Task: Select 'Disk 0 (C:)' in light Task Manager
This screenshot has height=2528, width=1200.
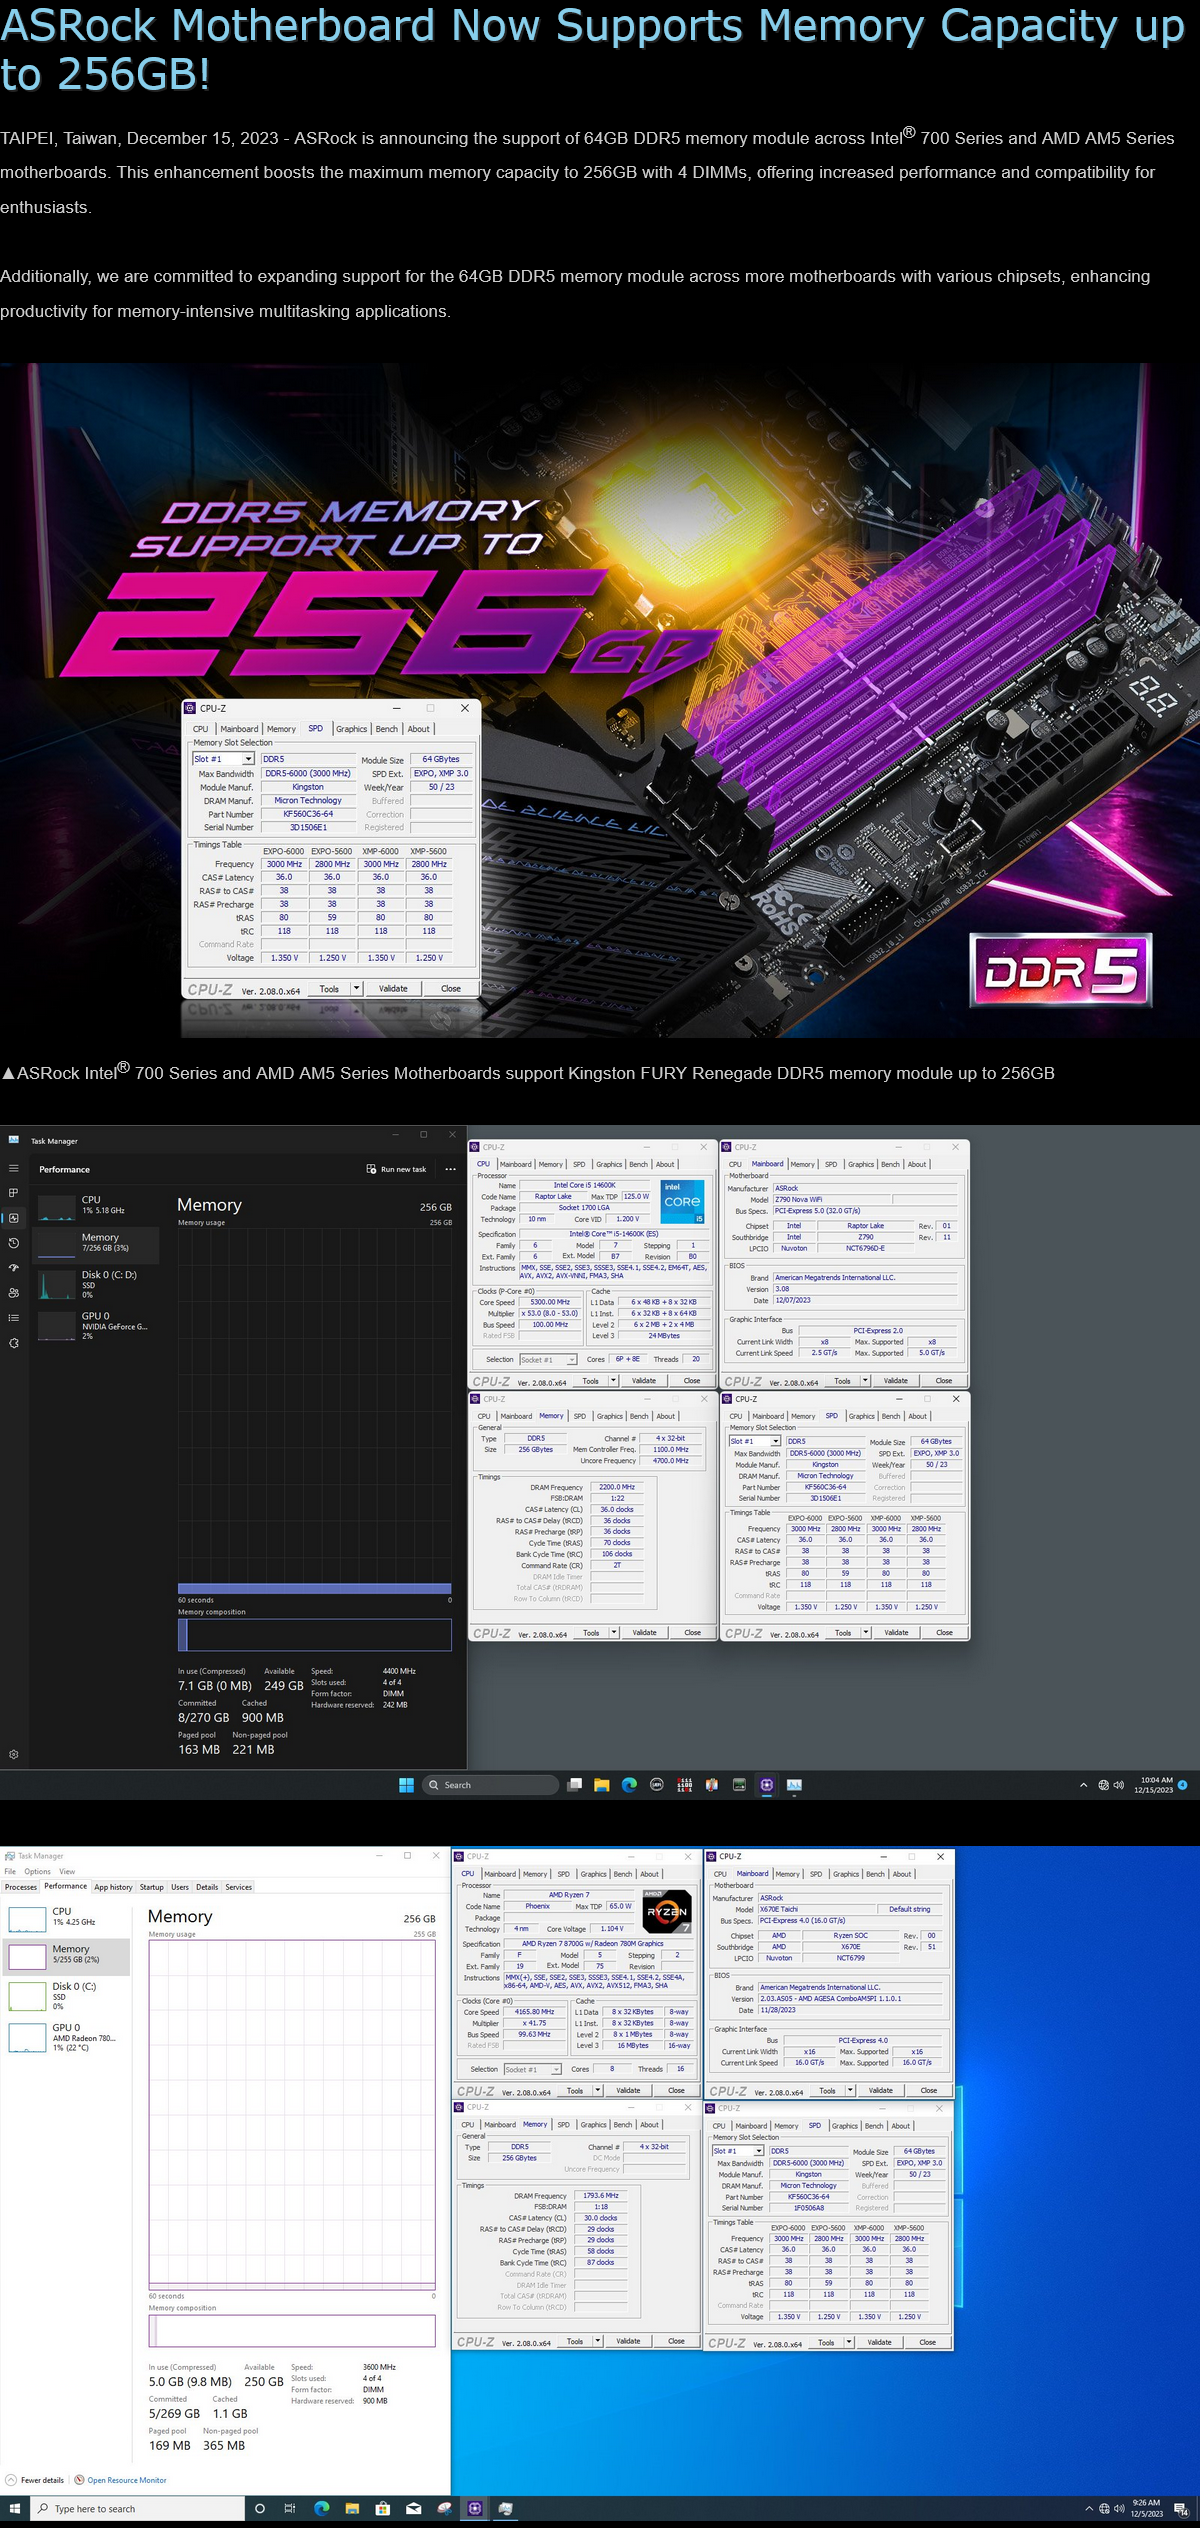Action: pyautogui.click(x=66, y=1995)
